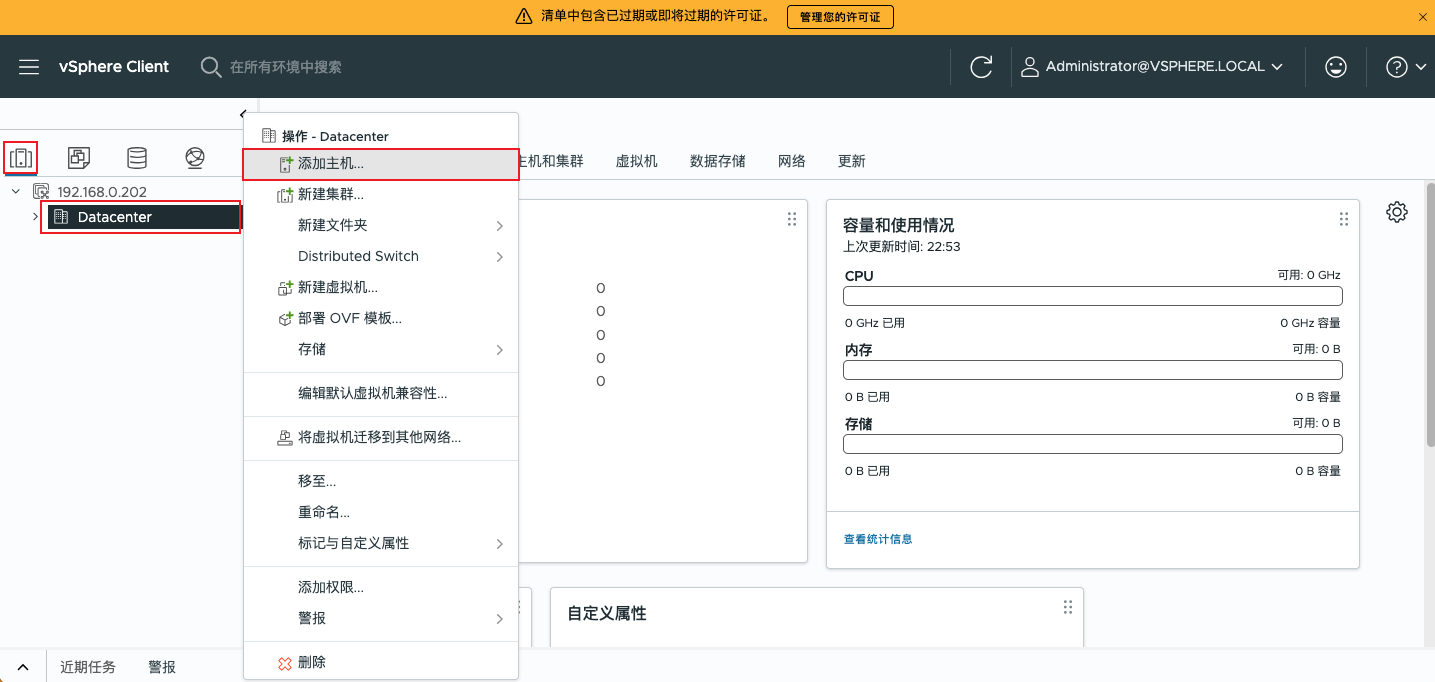Open the 虚拟机 tab

636,161
